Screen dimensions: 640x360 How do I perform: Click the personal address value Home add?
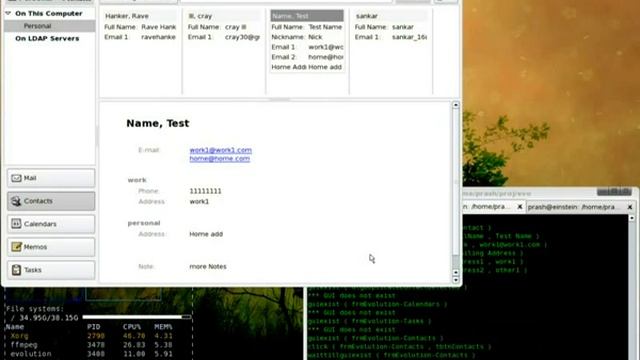[x=206, y=234]
